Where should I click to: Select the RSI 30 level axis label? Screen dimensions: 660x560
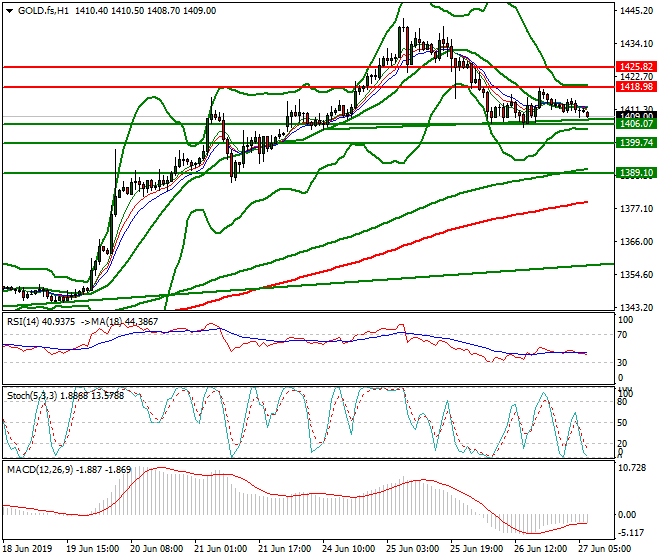(622, 363)
